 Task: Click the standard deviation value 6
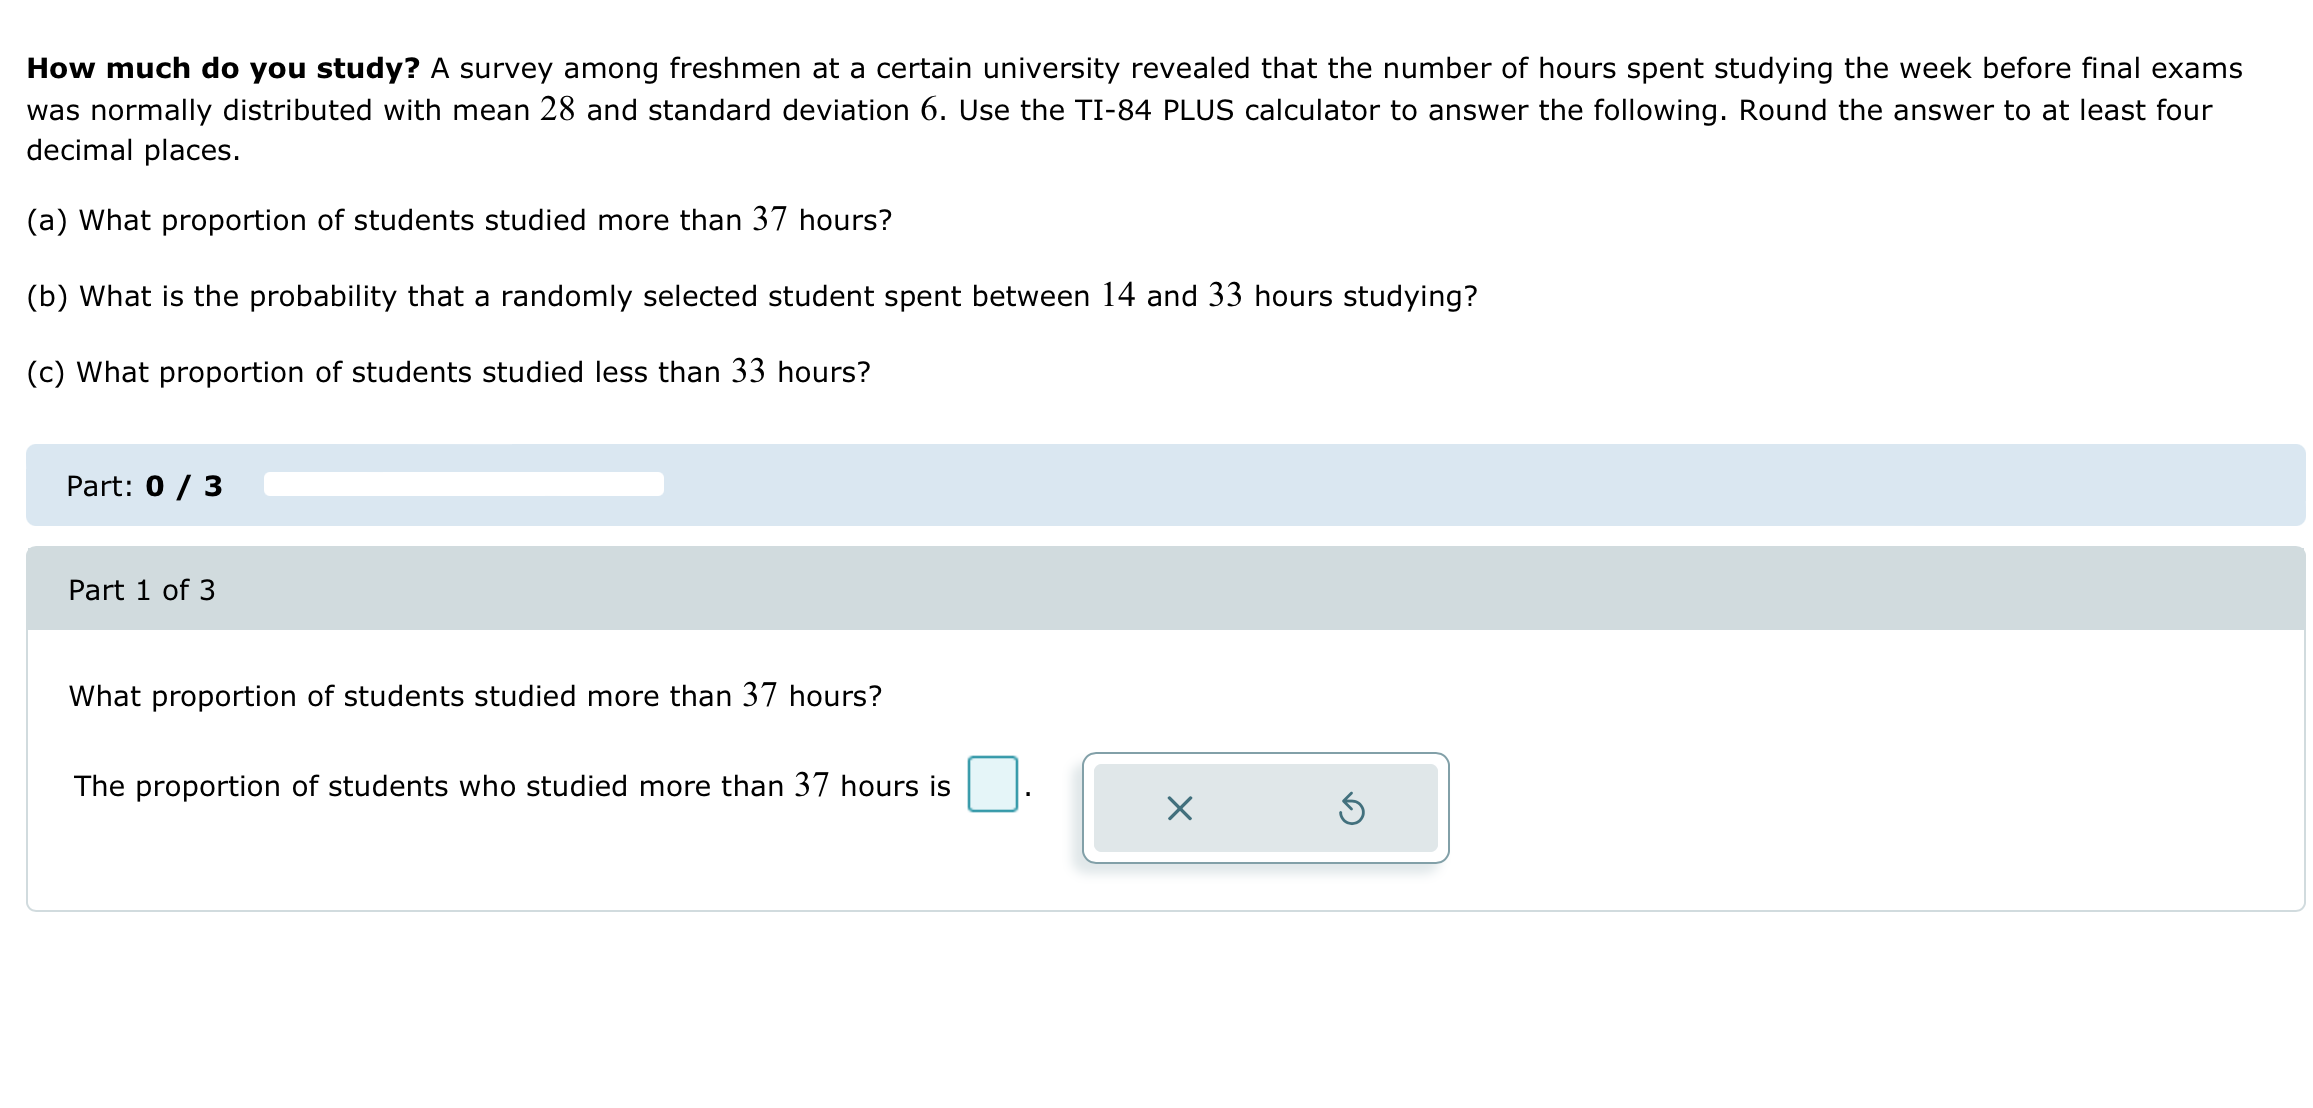929,109
